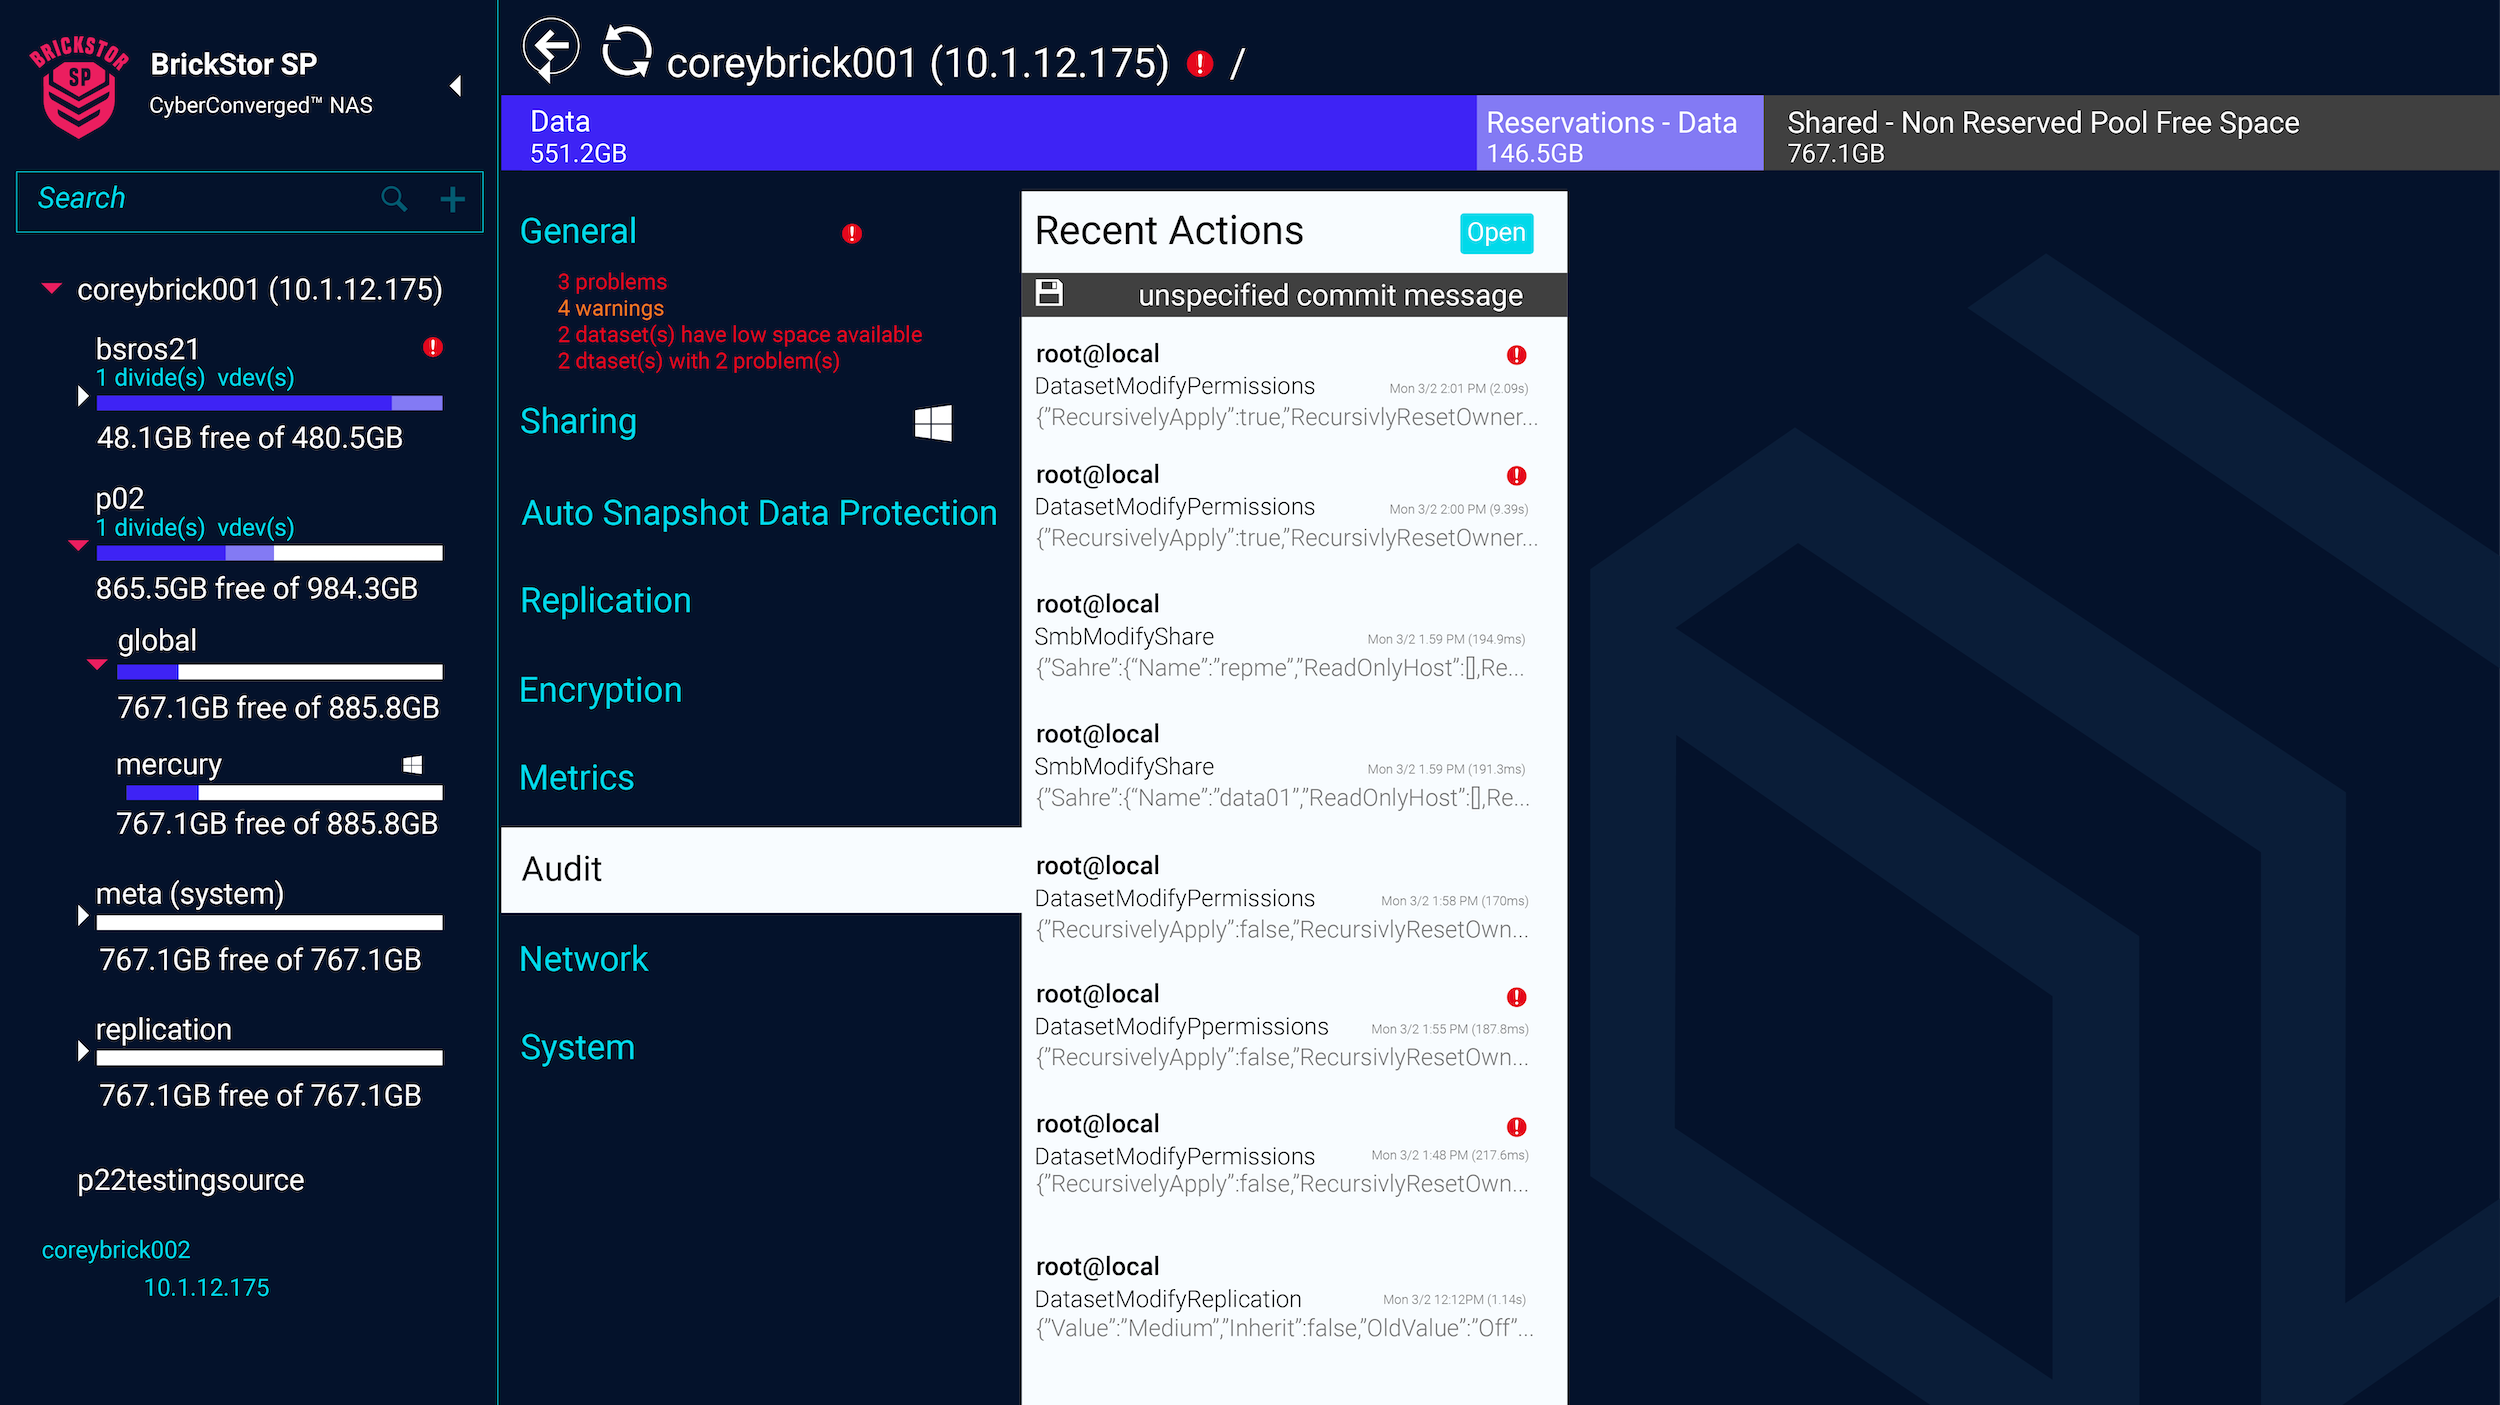Click the Open button in Recent Actions
Viewport: 2500px width, 1405px height.
click(x=1495, y=233)
